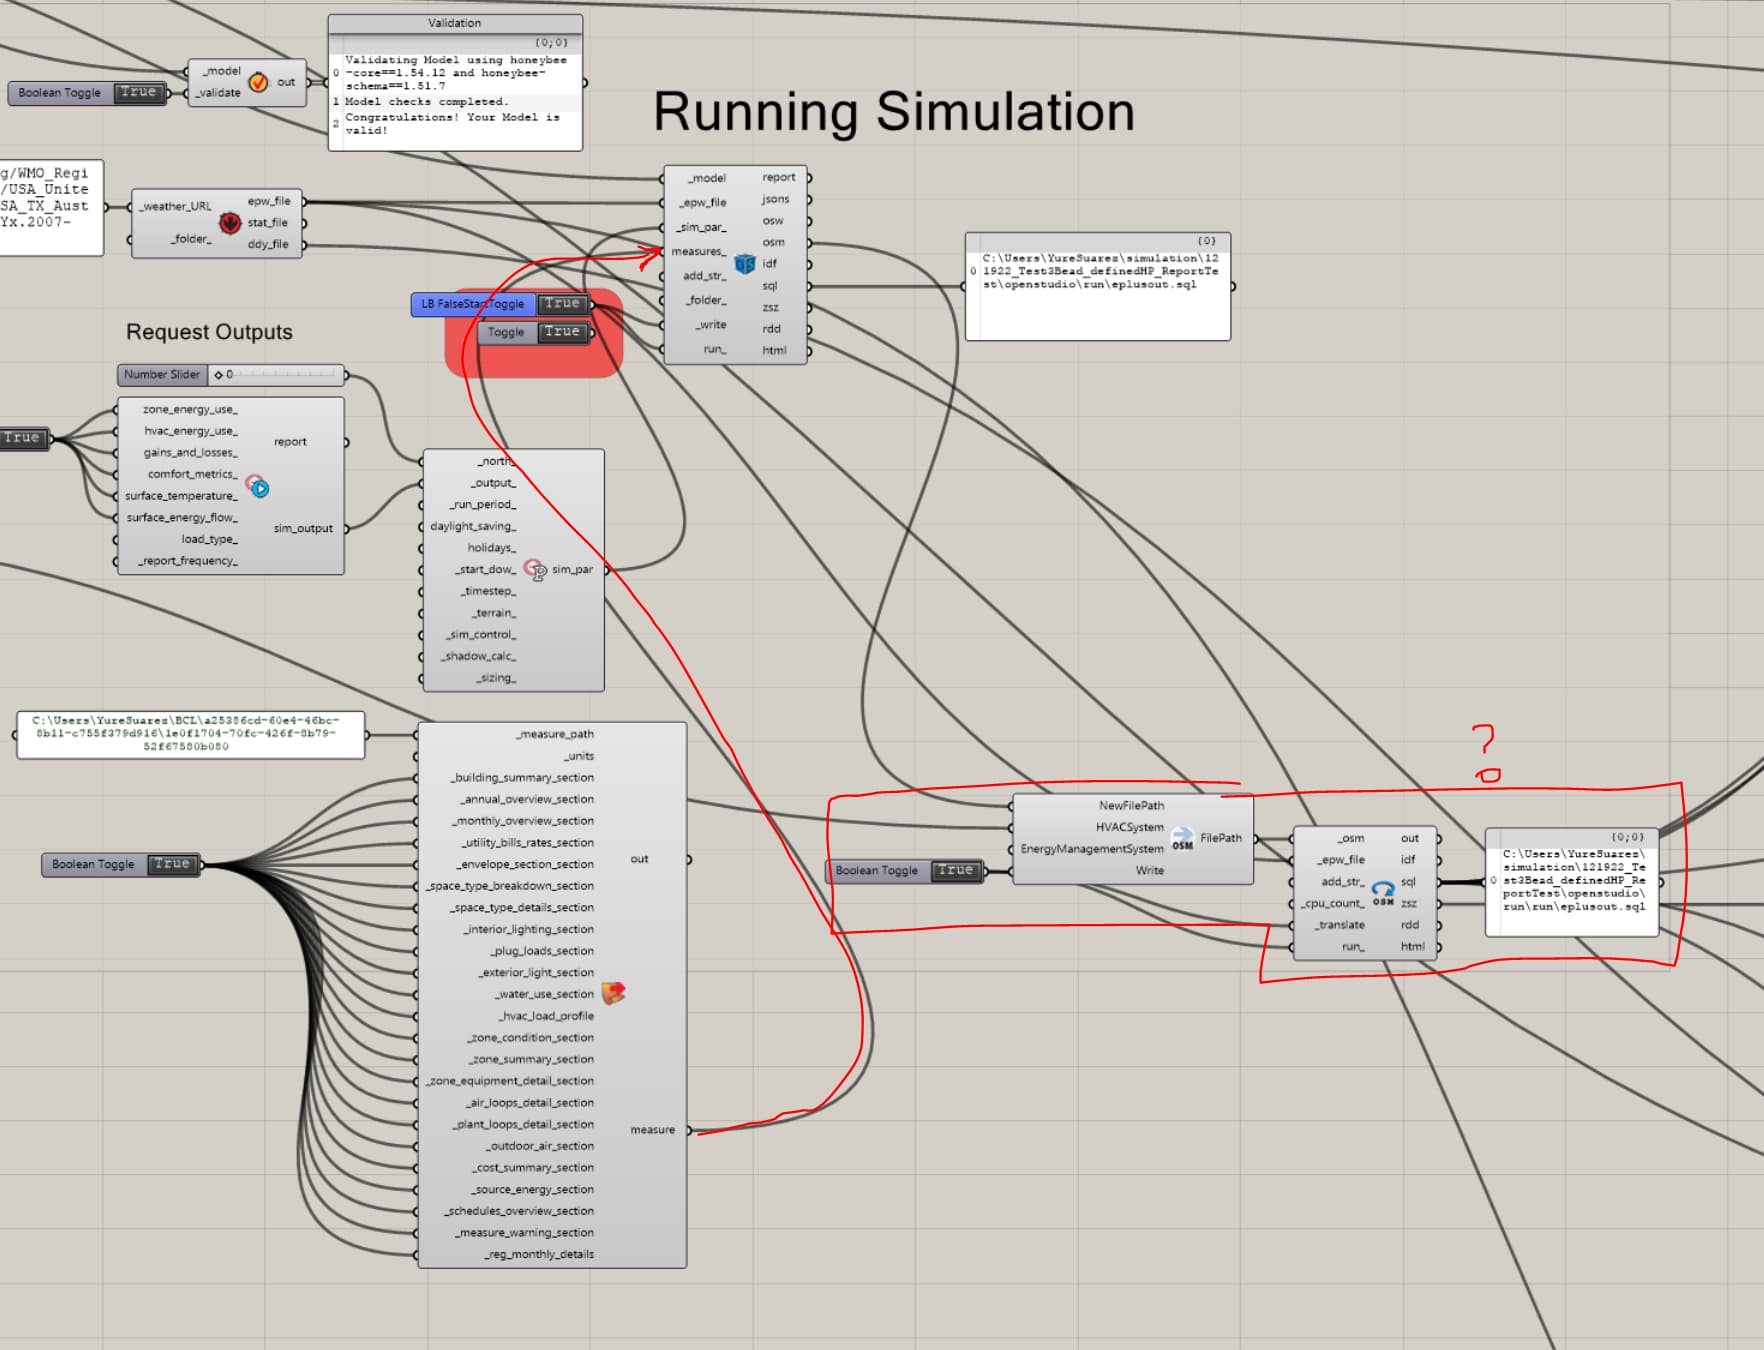
Task: Click the _plant_loops_detail_section input
Action: [523, 1124]
